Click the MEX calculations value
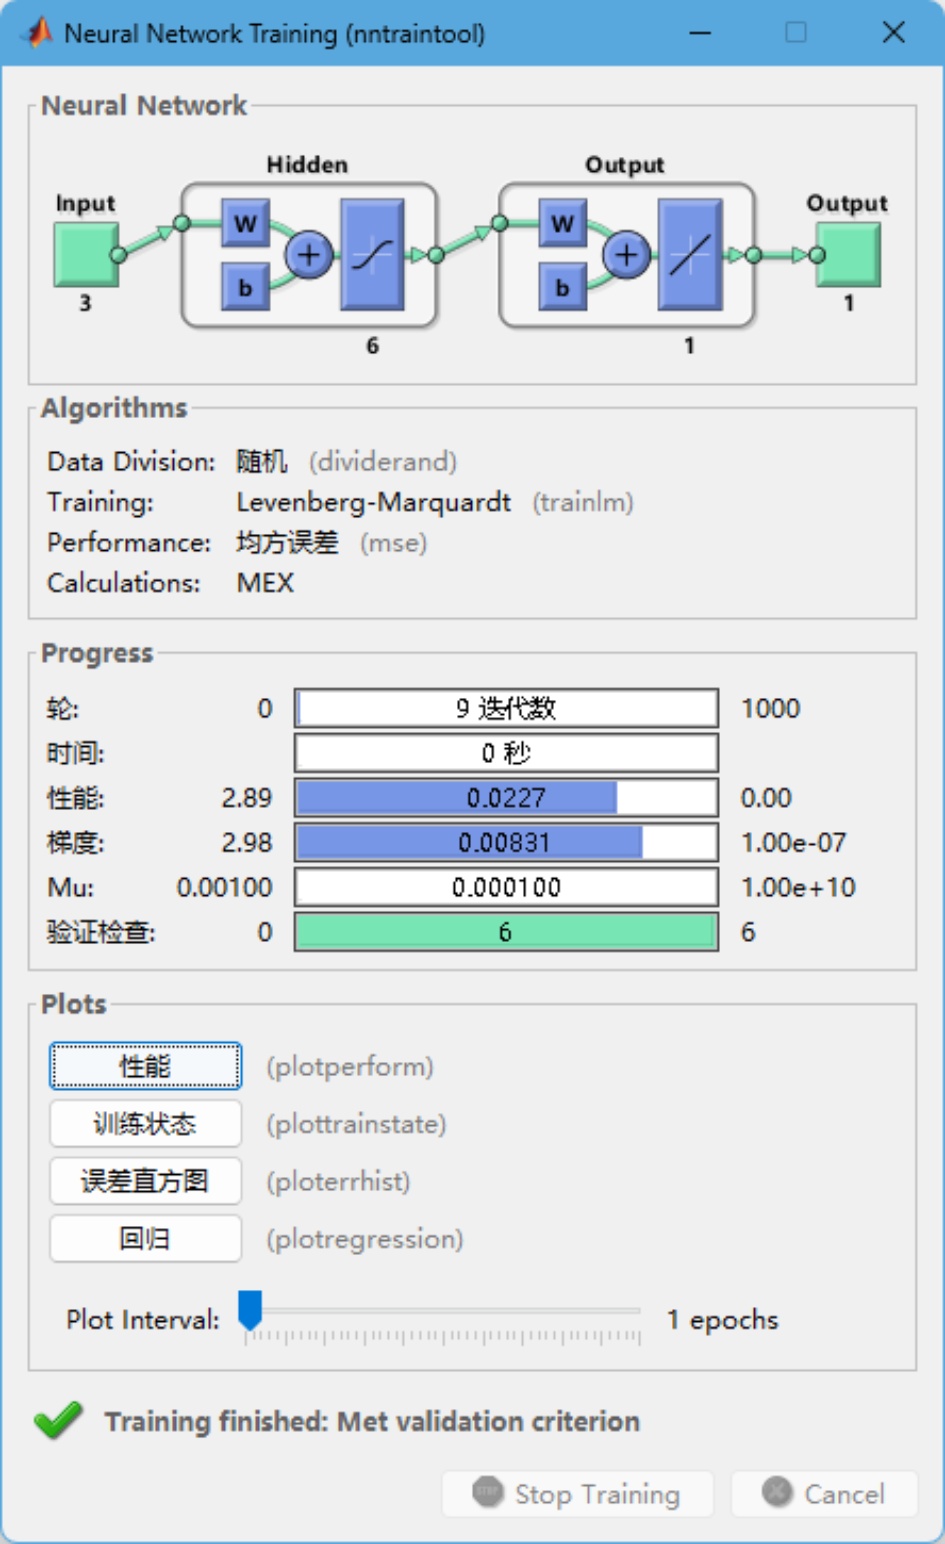The width and height of the screenshot is (945, 1544). (265, 583)
